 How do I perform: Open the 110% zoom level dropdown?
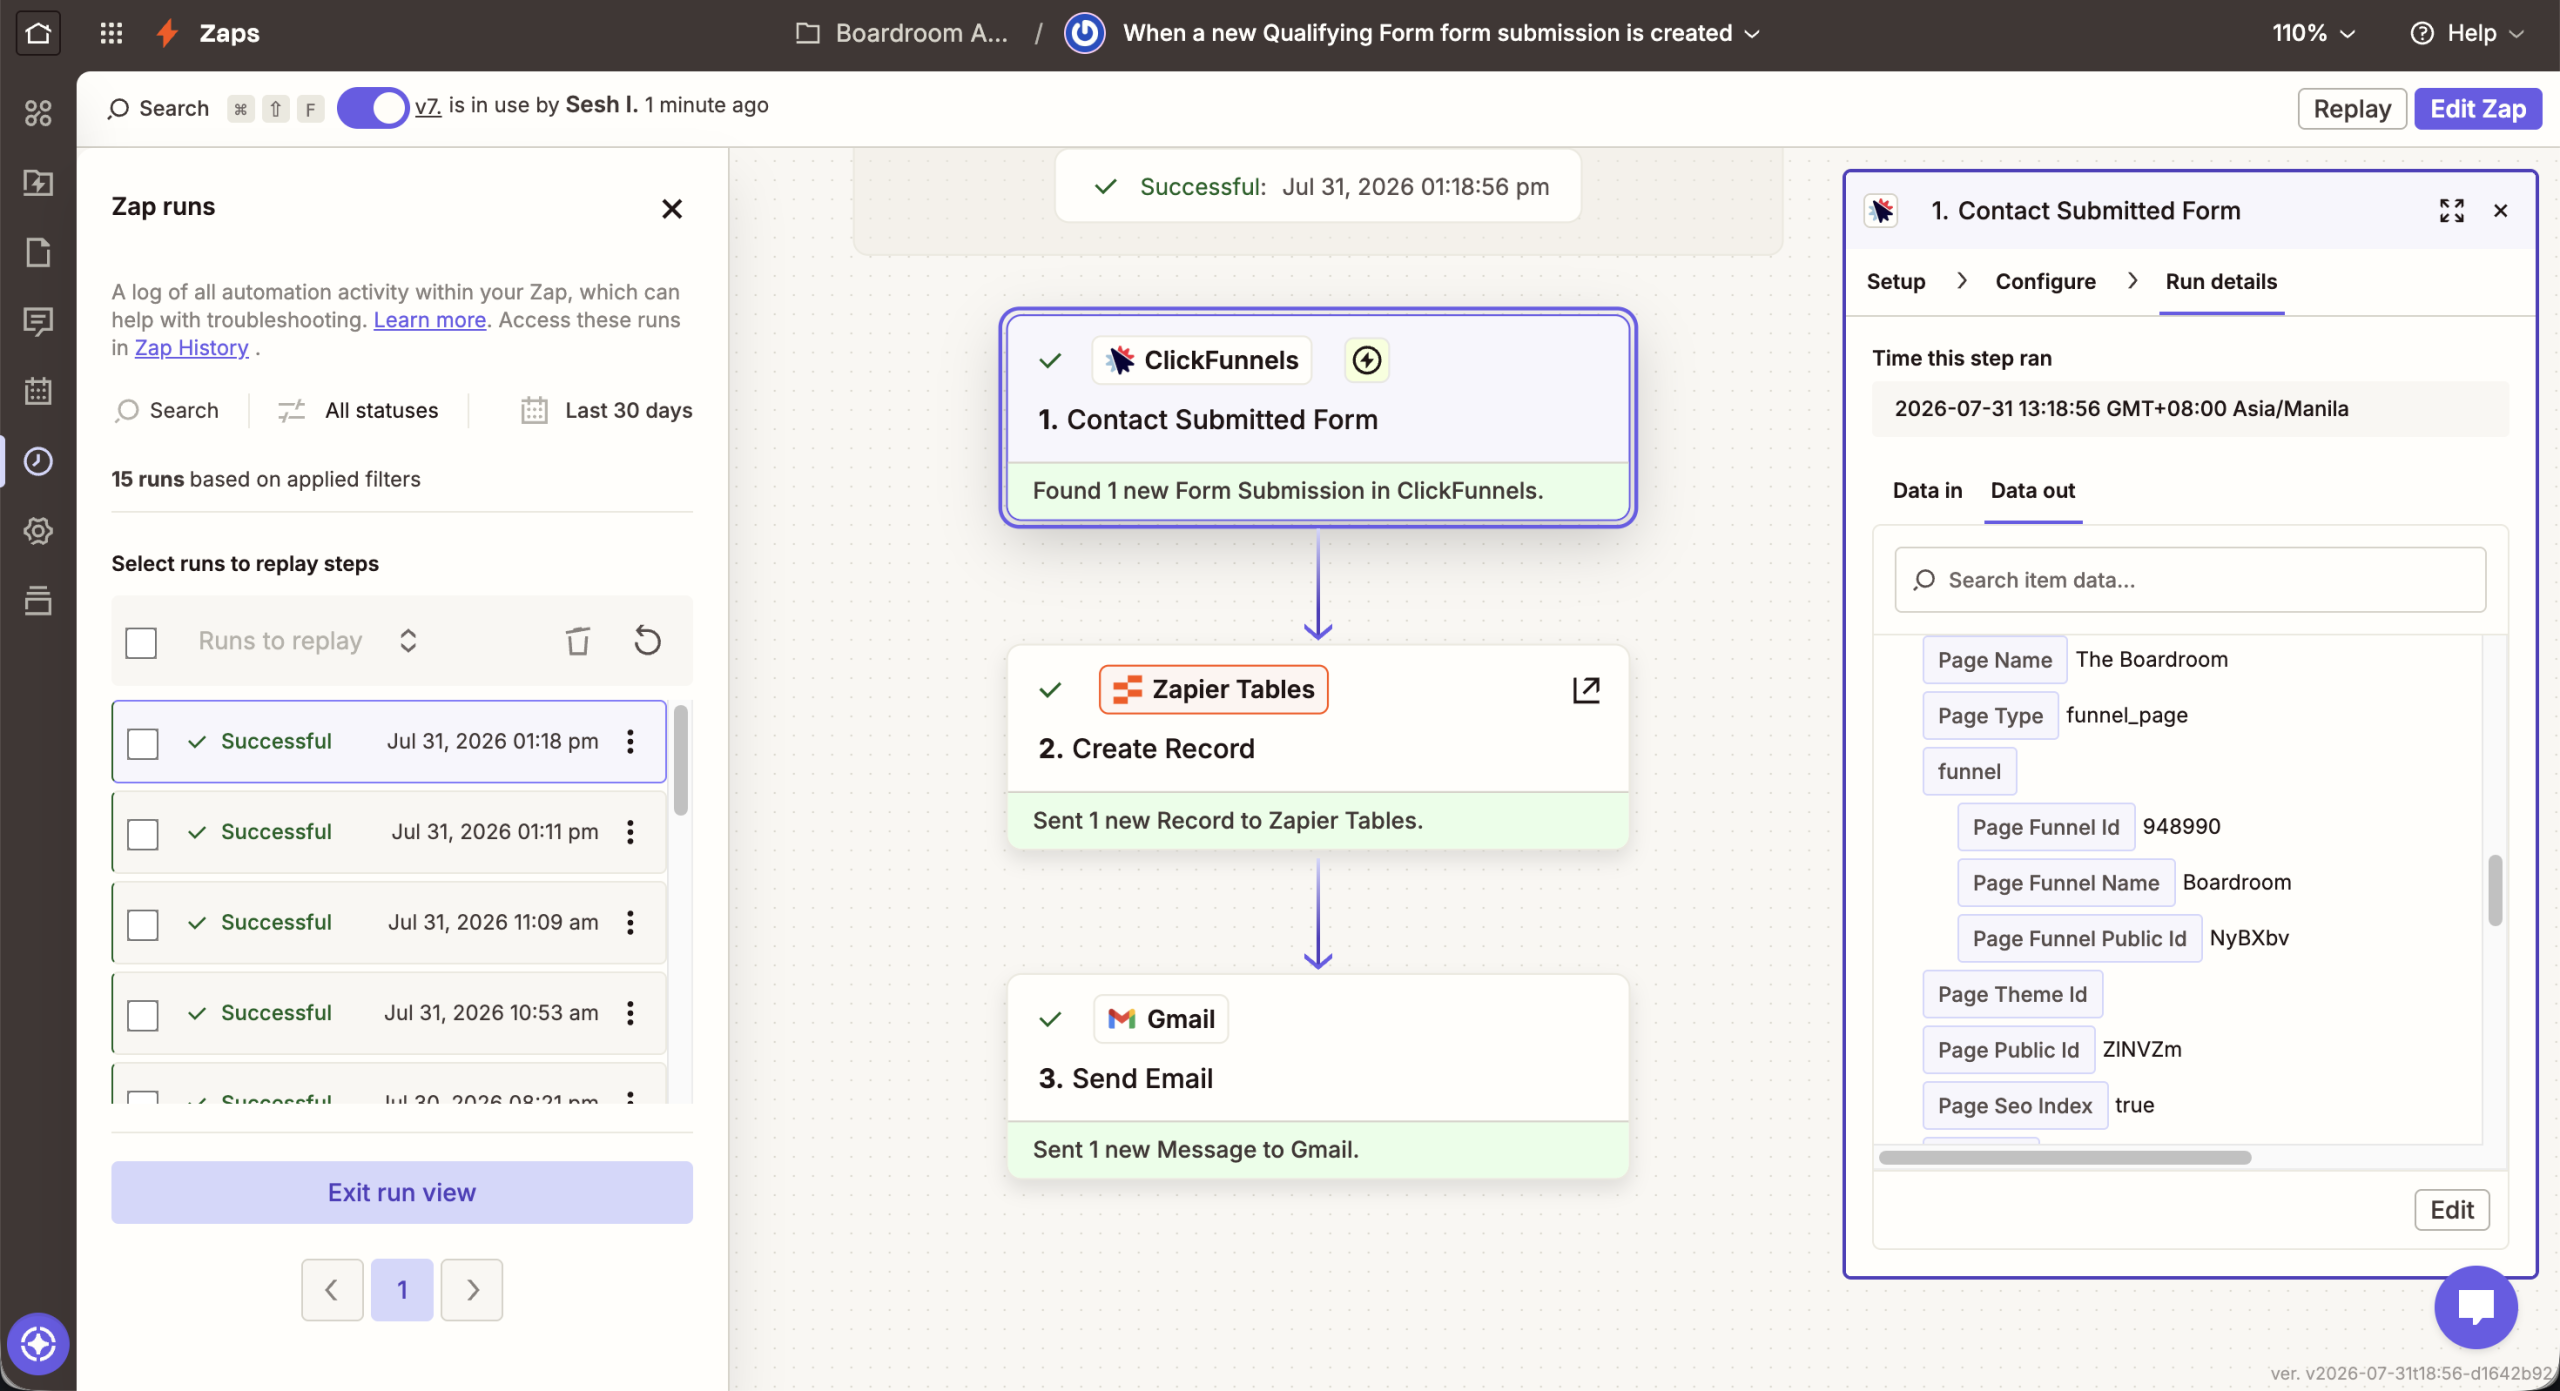(x=2313, y=33)
